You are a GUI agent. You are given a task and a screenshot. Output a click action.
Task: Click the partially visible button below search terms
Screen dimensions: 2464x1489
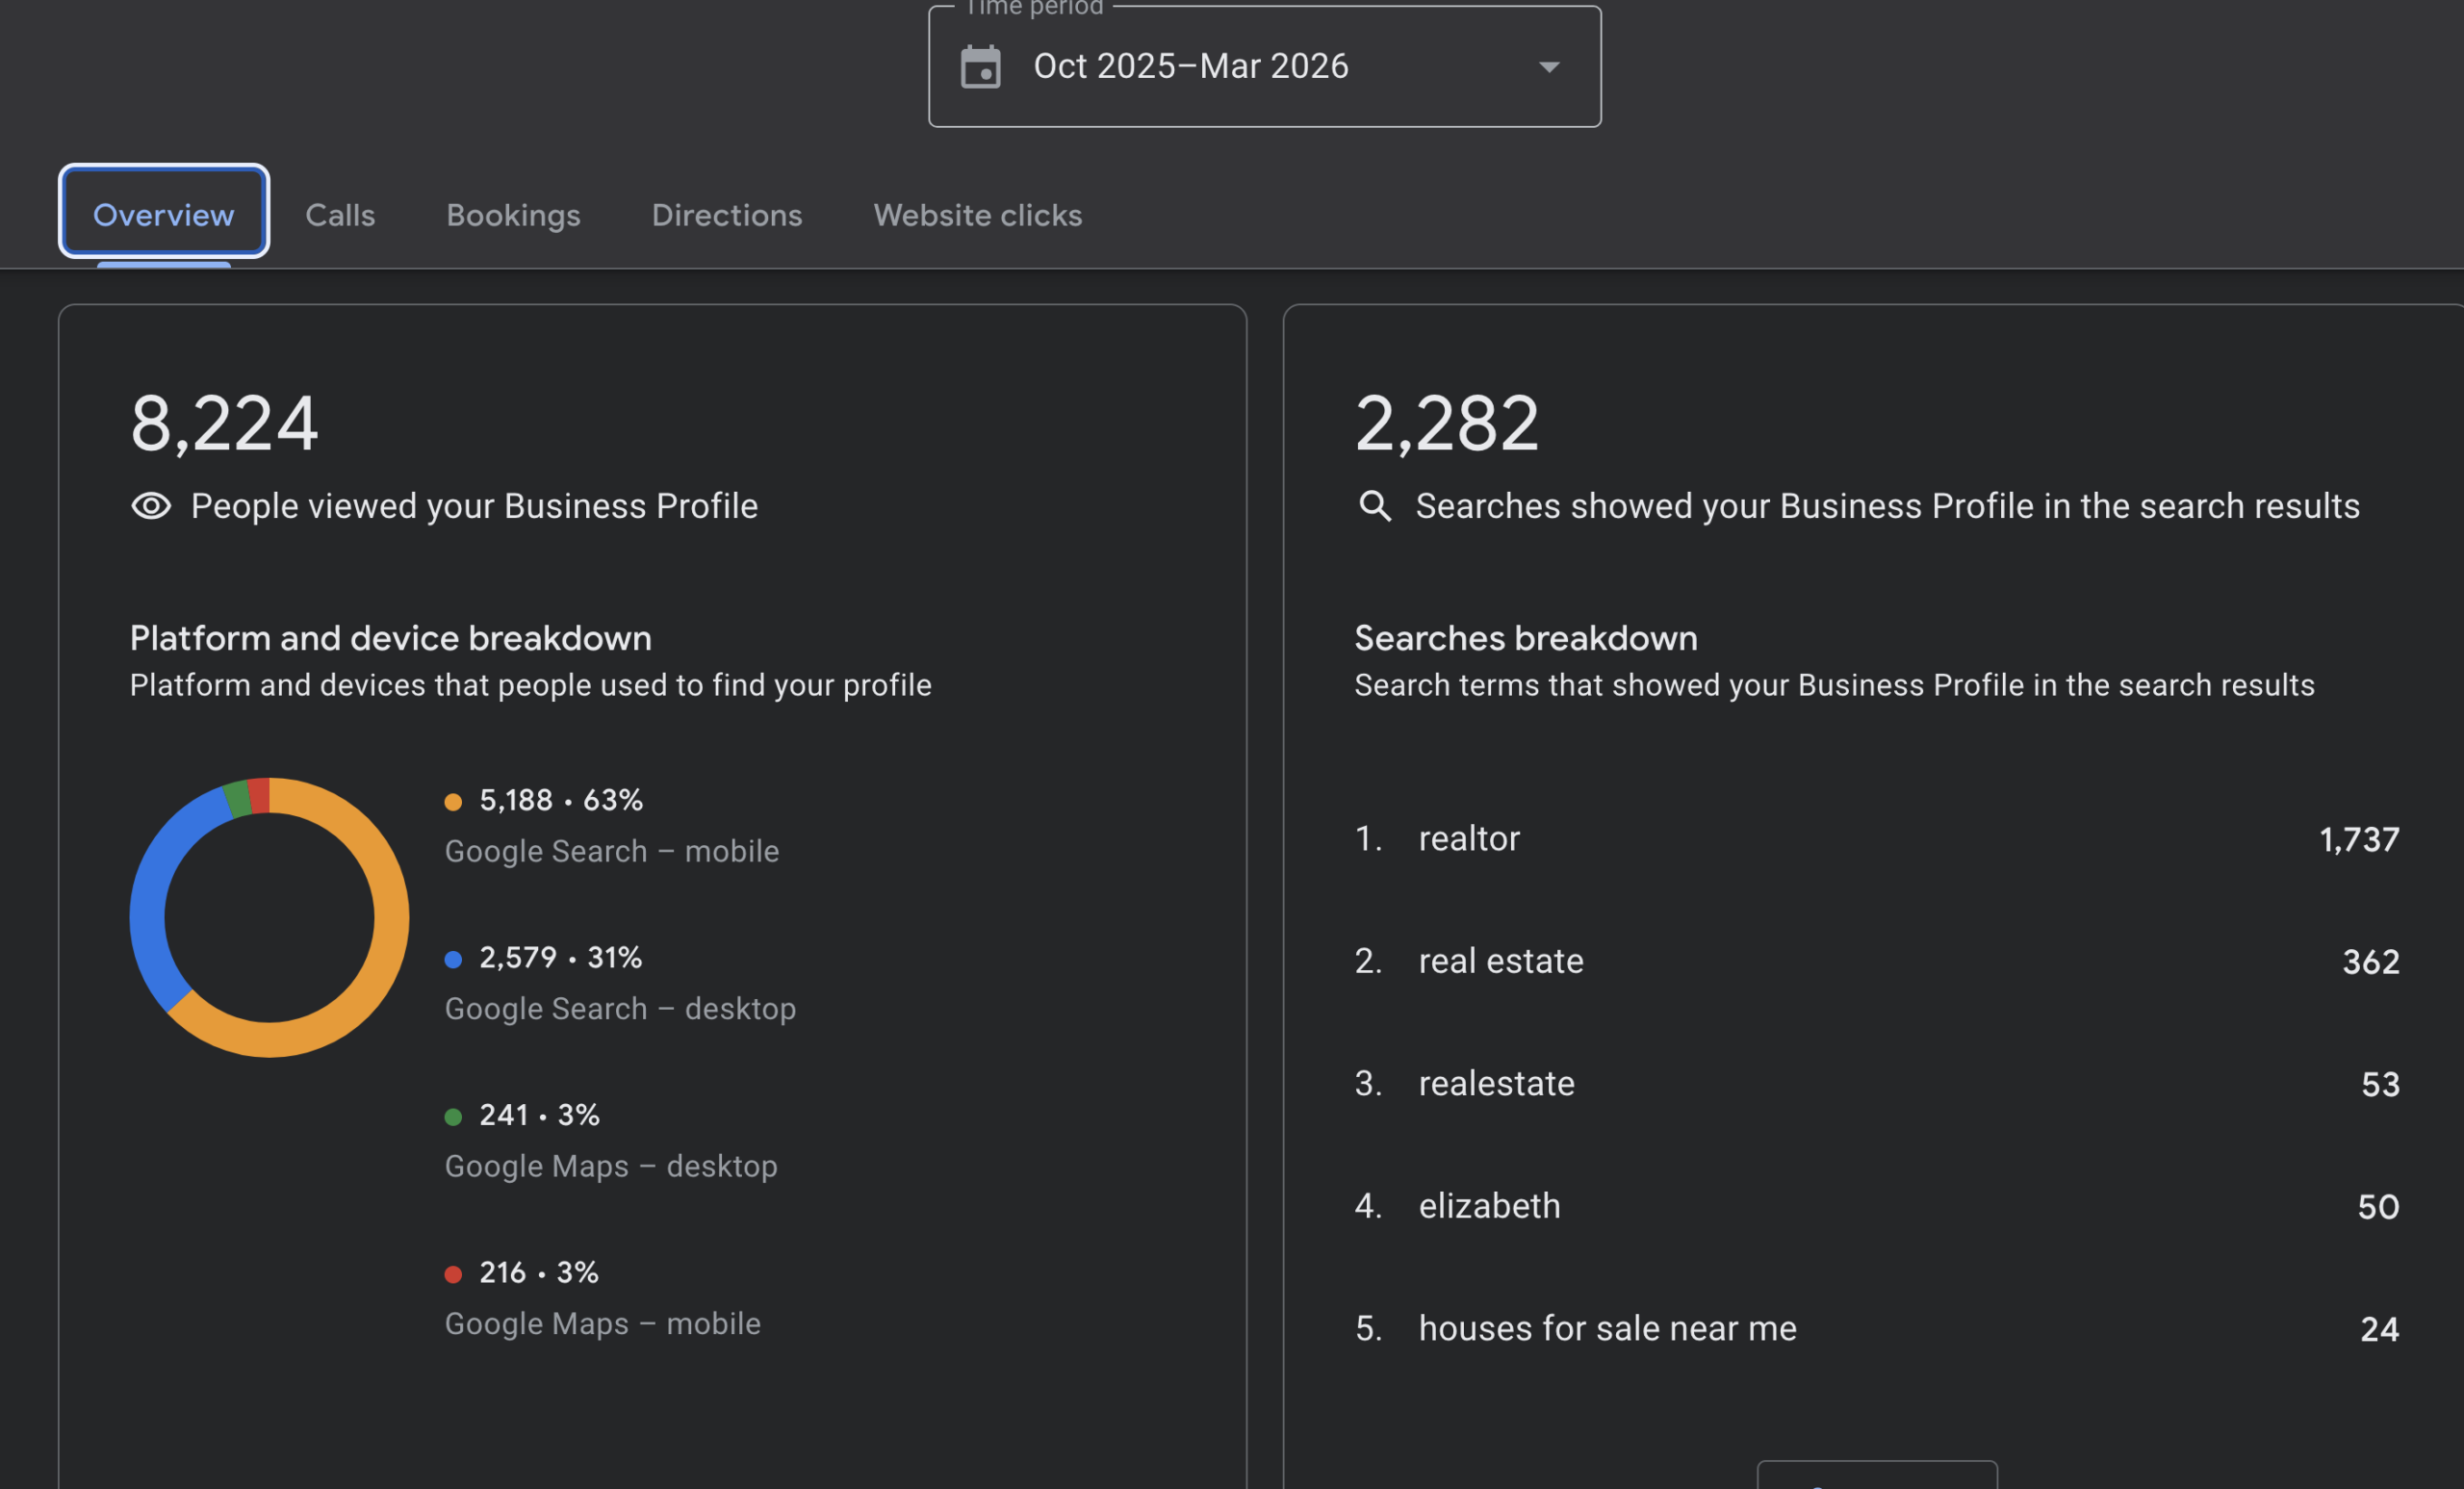1876,1476
